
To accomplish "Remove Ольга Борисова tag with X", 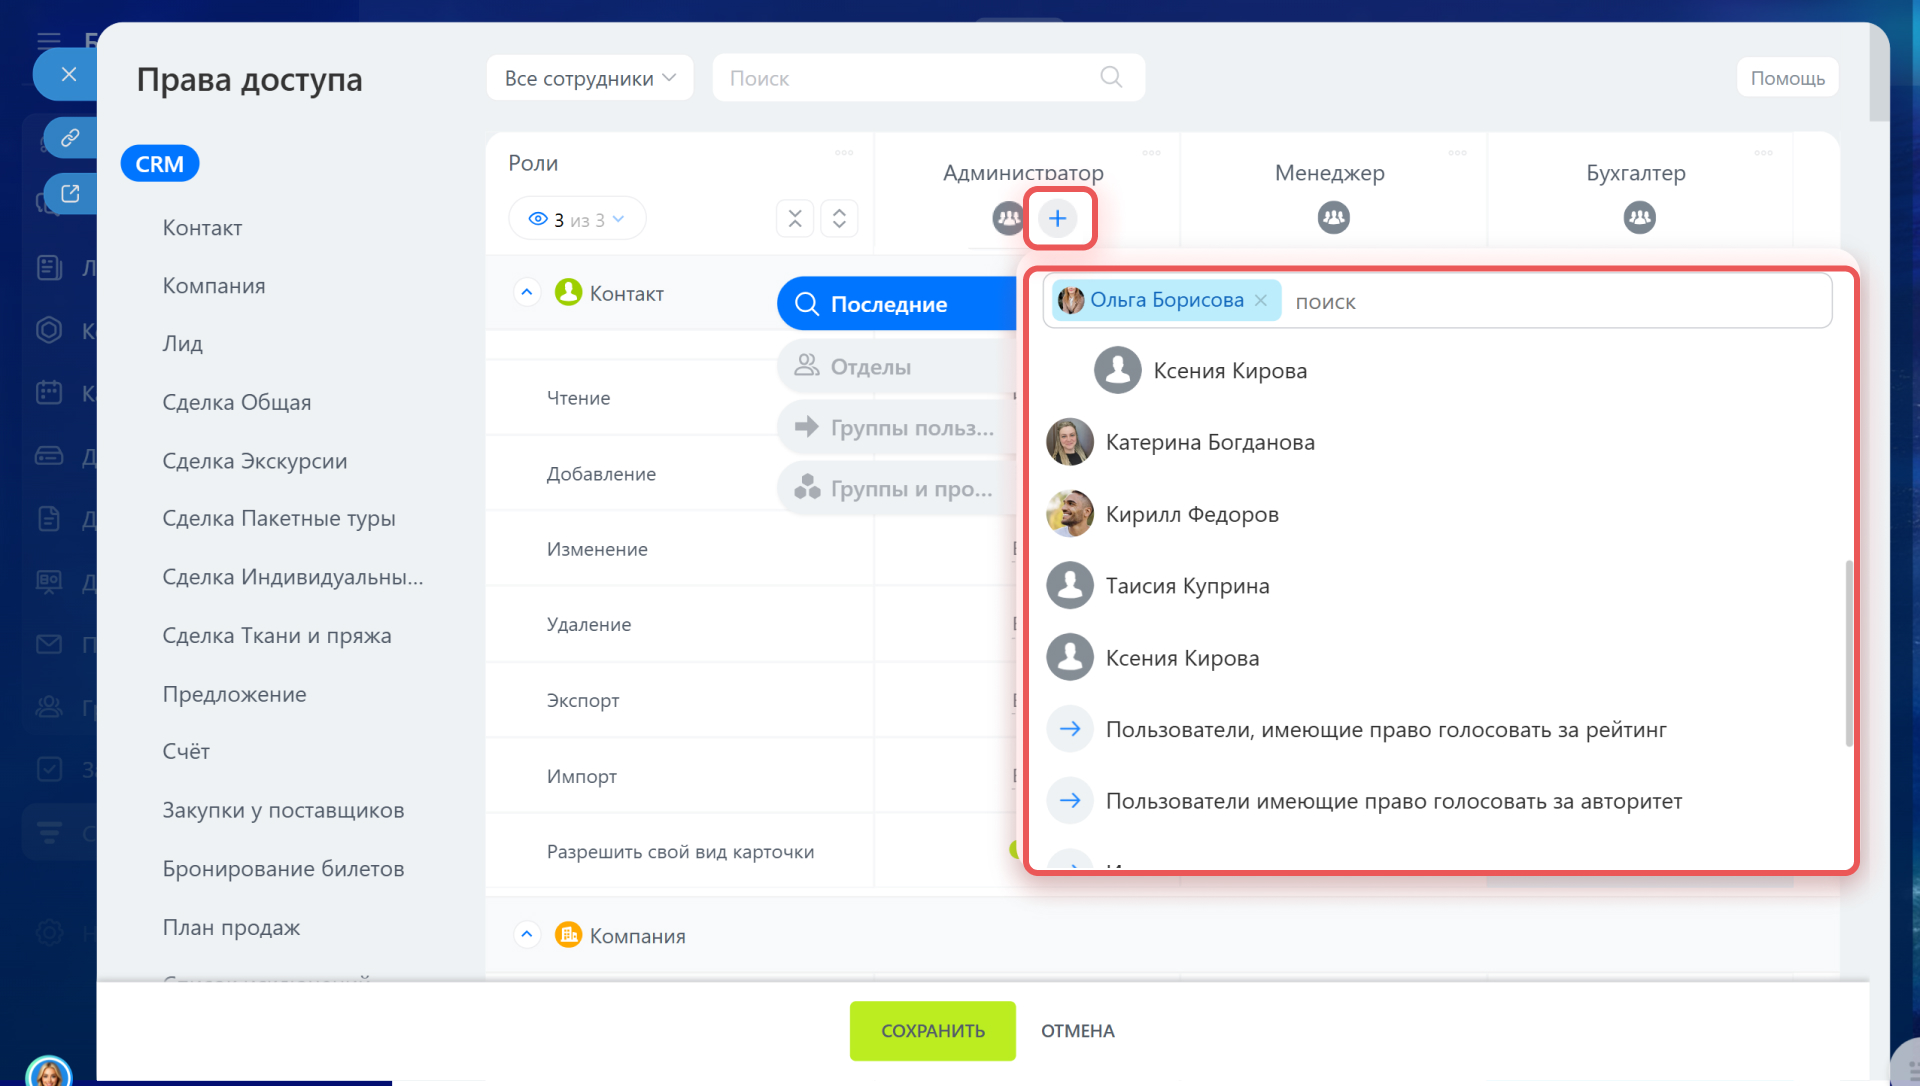I will (1261, 300).
